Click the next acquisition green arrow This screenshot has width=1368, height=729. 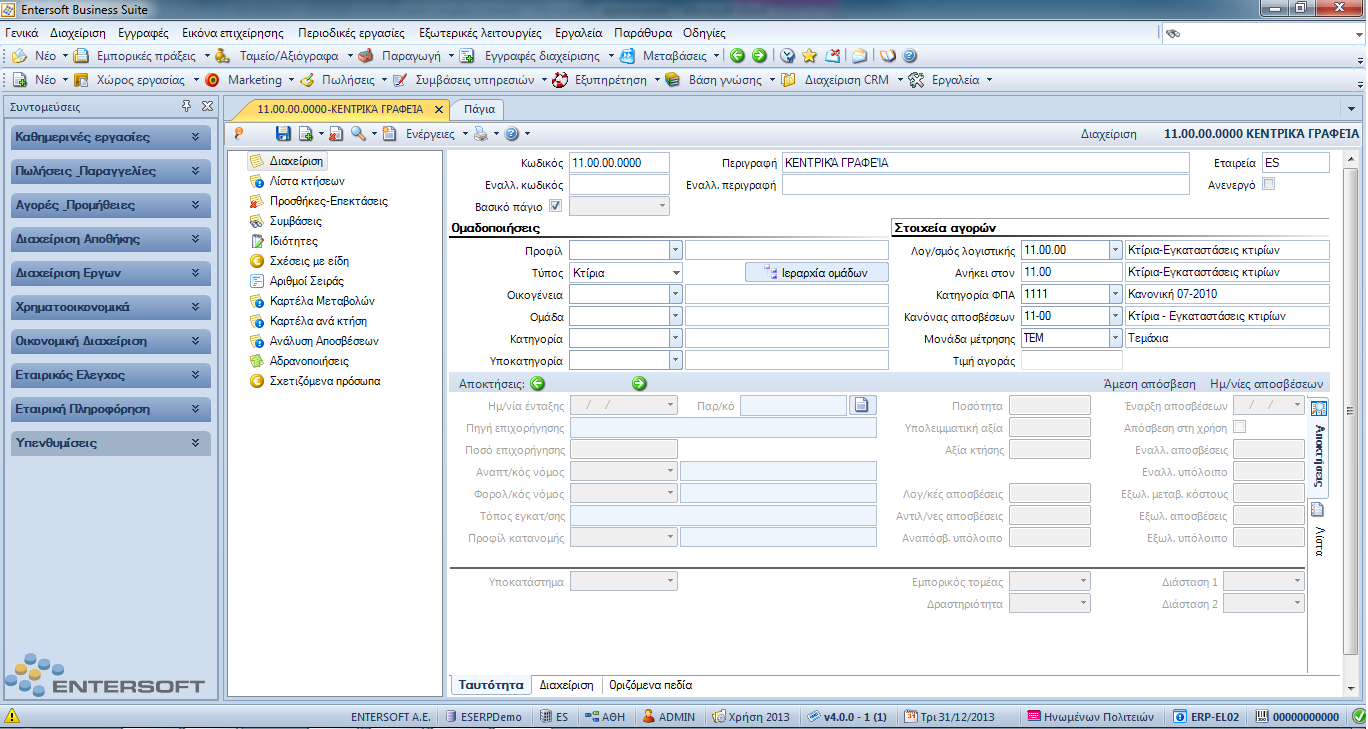(x=639, y=383)
